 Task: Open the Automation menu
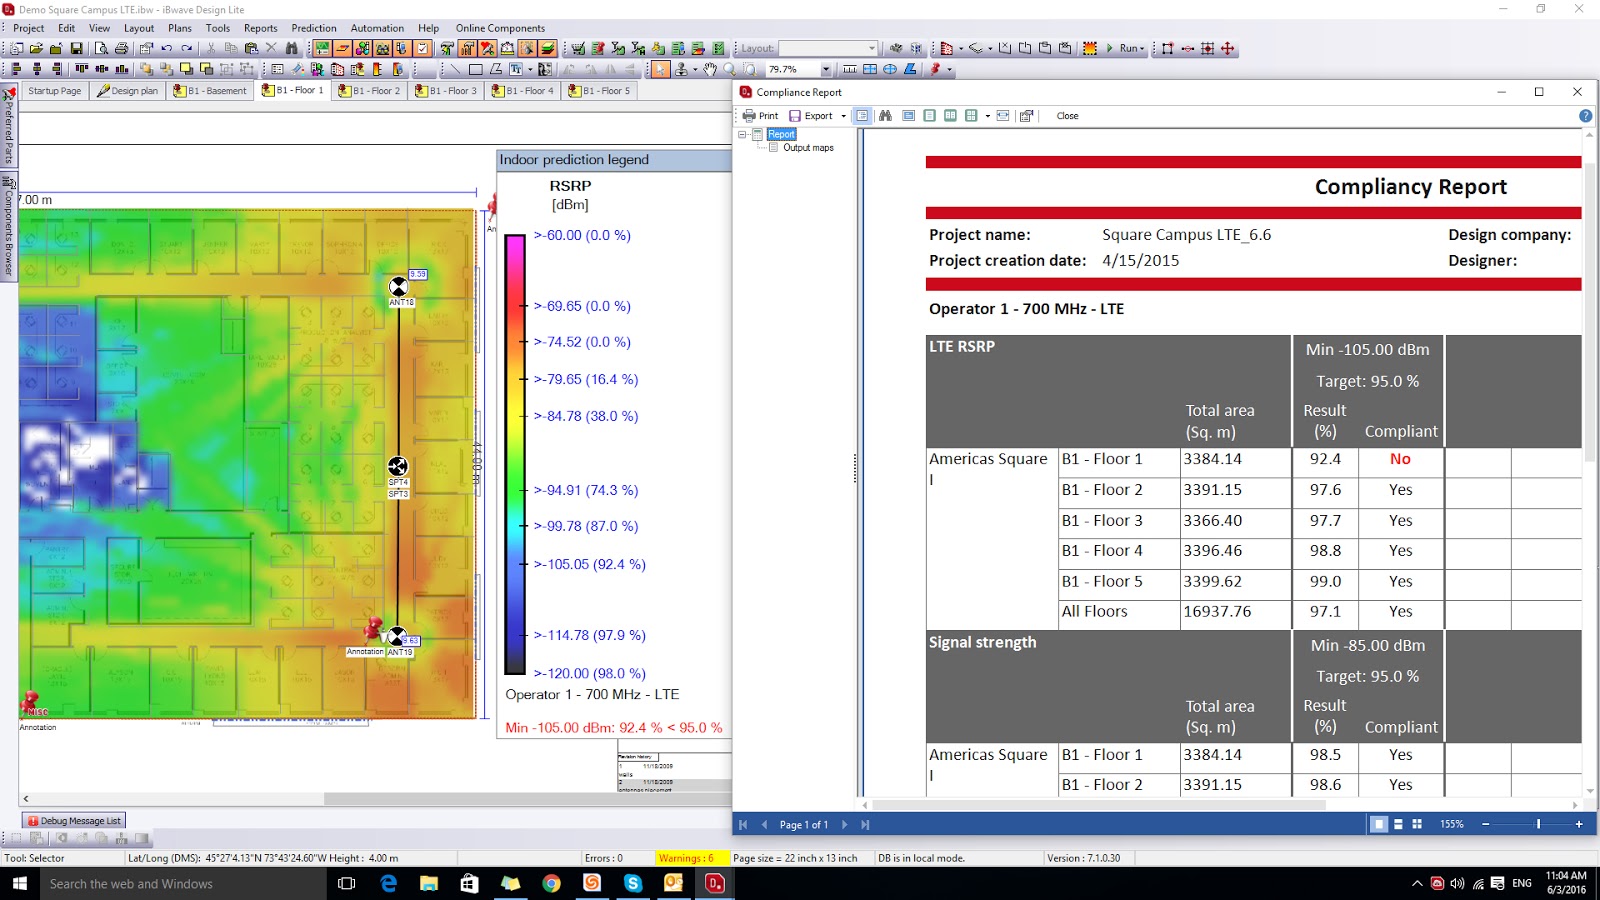(377, 28)
